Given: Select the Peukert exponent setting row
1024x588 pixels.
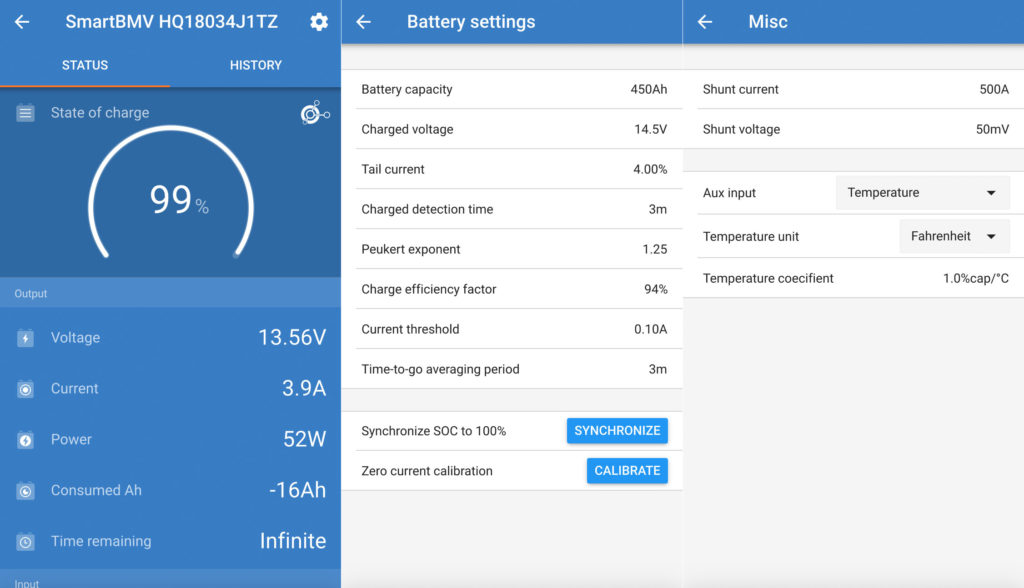Looking at the screenshot, I should (513, 249).
